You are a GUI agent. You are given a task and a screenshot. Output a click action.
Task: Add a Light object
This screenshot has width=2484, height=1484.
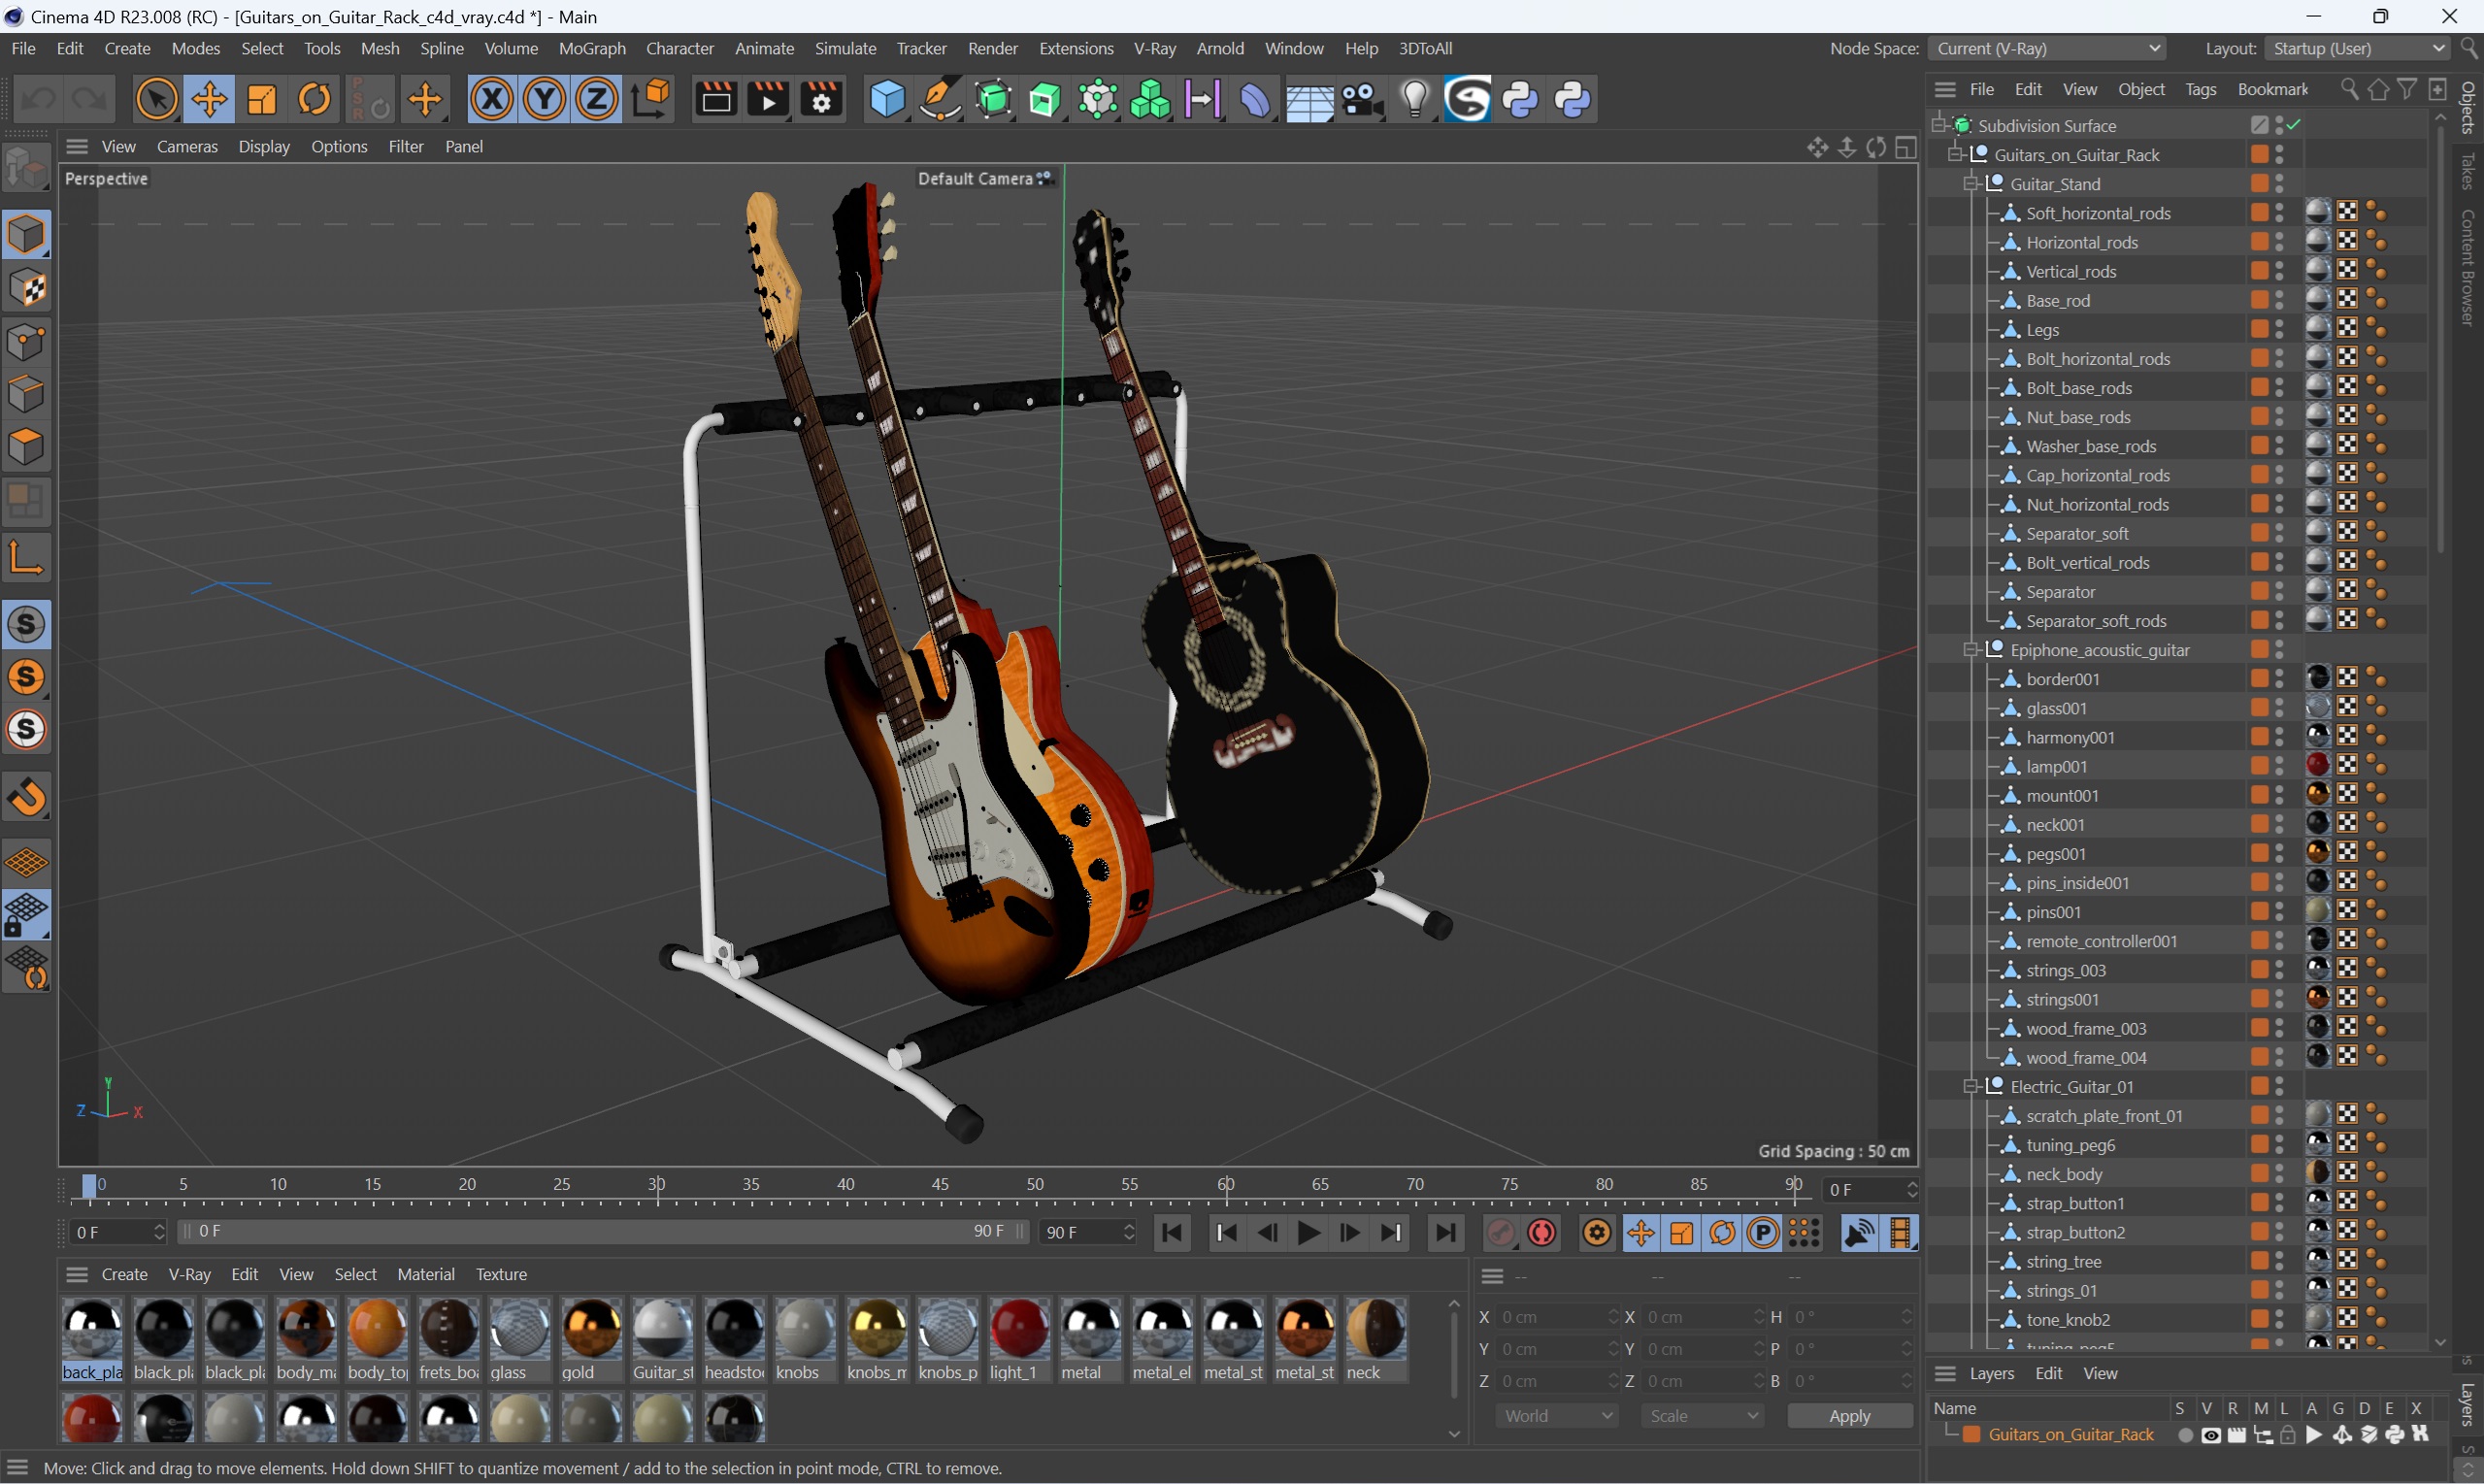click(x=1414, y=100)
